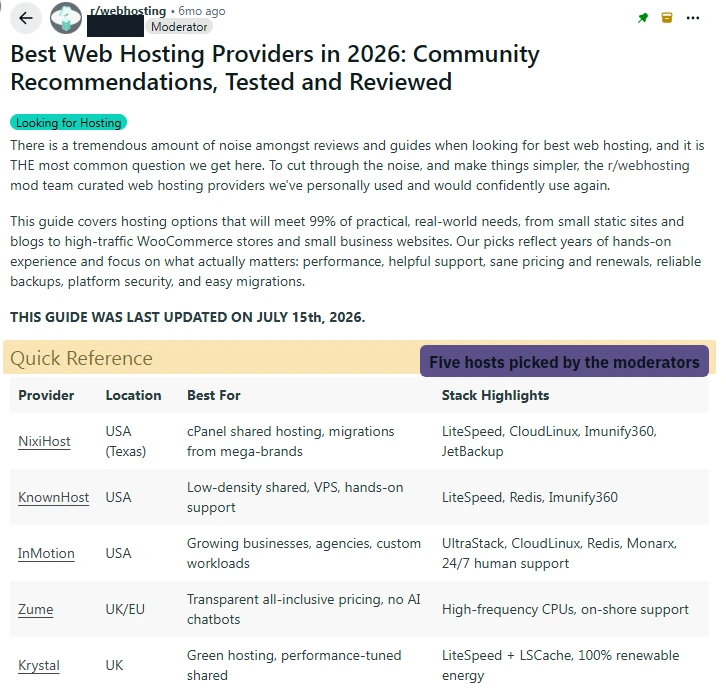The image size is (726, 694).
Task: Click the 'Low-density shared, VPS' cell
Action: pos(295,497)
